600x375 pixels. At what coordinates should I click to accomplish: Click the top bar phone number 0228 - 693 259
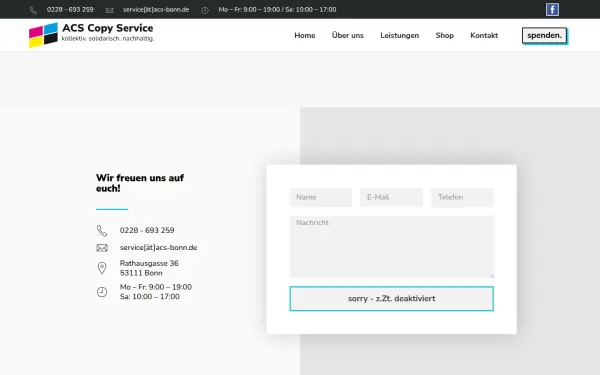[70, 10]
